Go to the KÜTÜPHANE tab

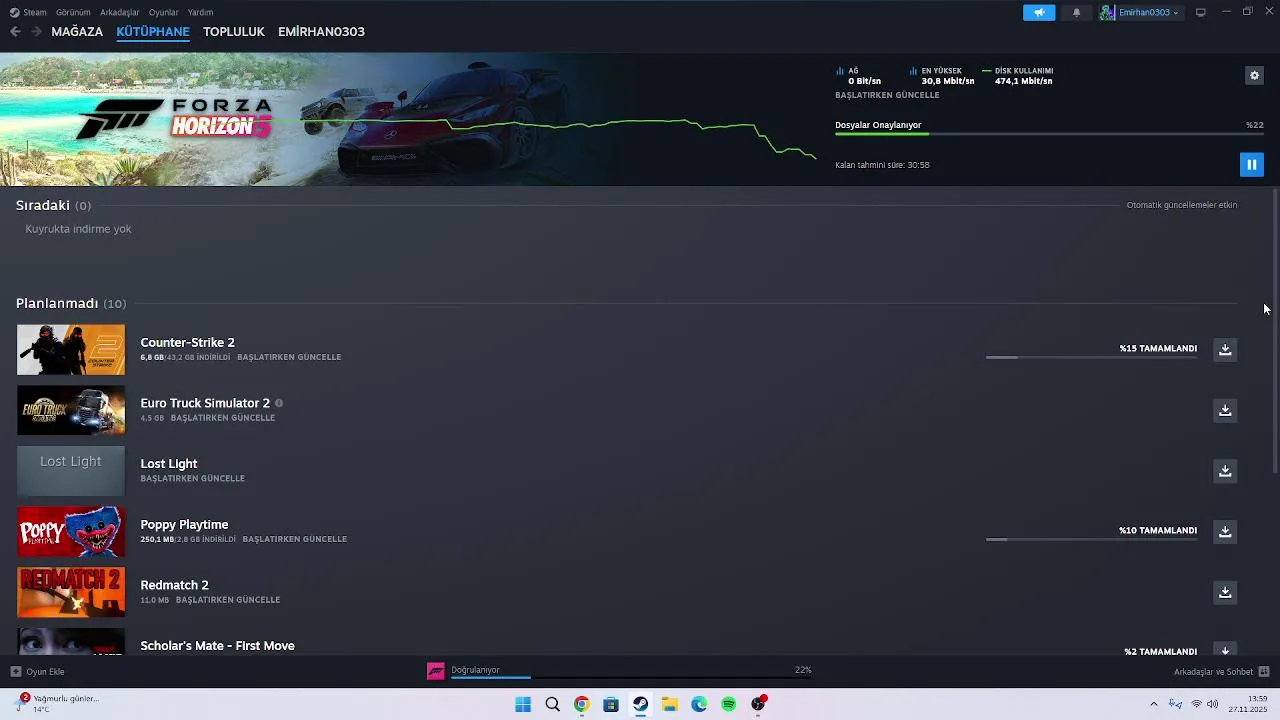[x=153, y=31]
